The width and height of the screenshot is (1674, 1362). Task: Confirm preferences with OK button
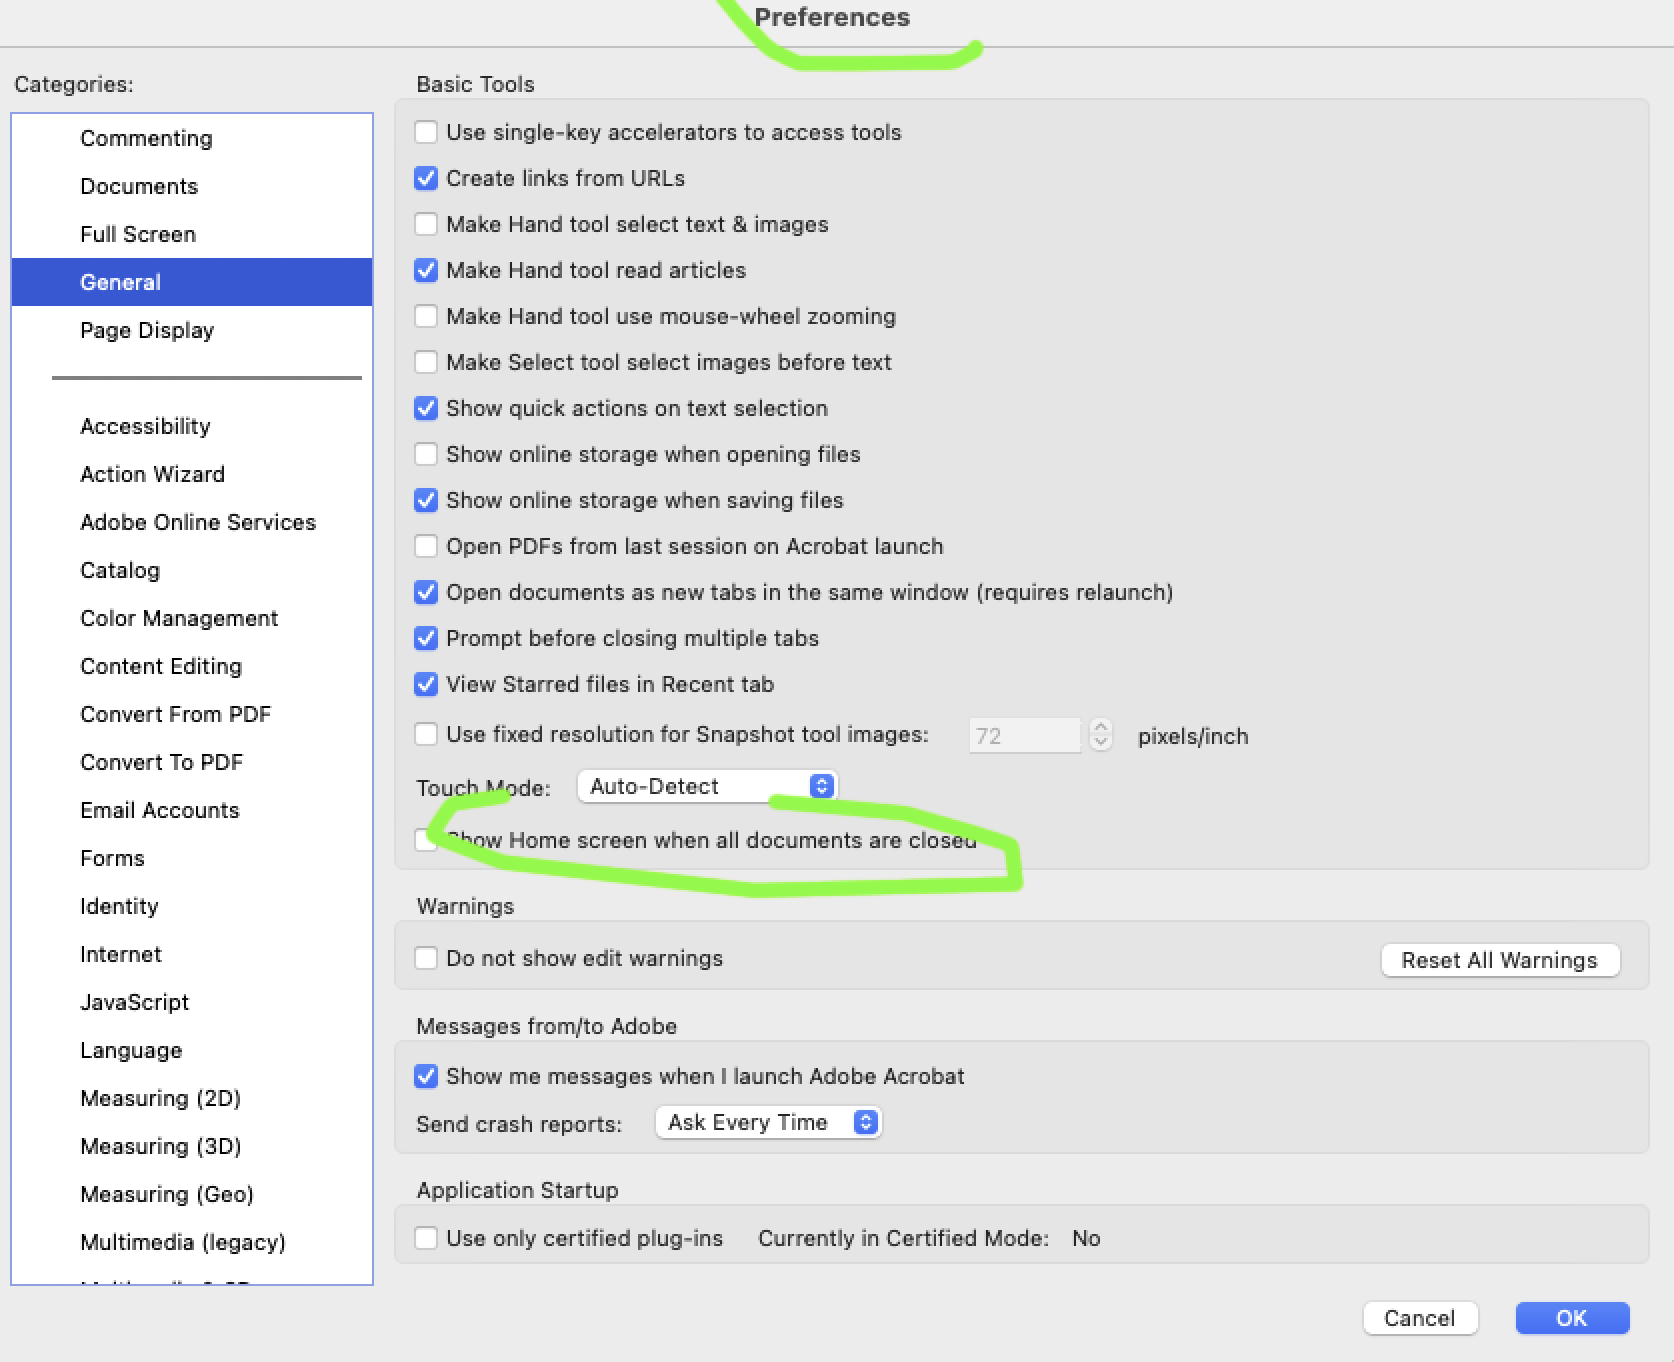click(1572, 1318)
